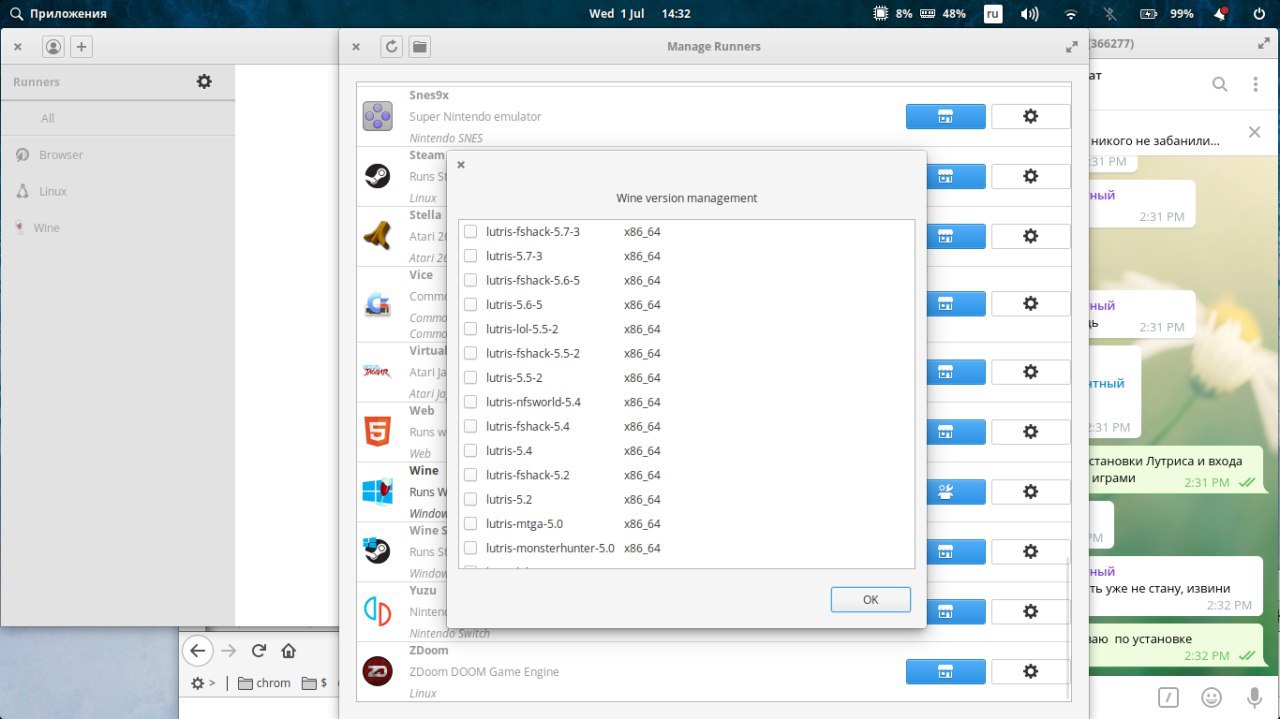Open power session menu
This screenshot has height=719, width=1280.
[x=1258, y=14]
